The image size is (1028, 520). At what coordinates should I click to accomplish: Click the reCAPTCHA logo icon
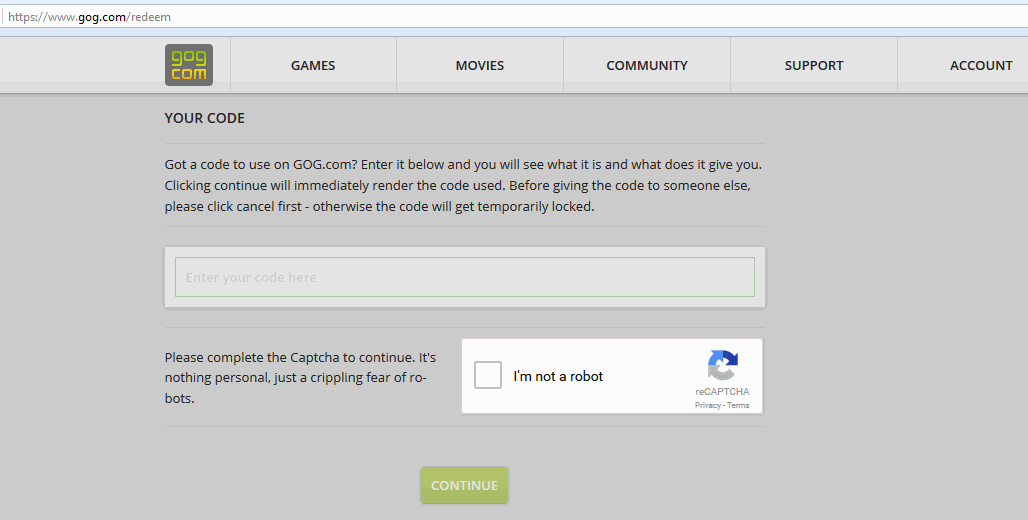722,365
